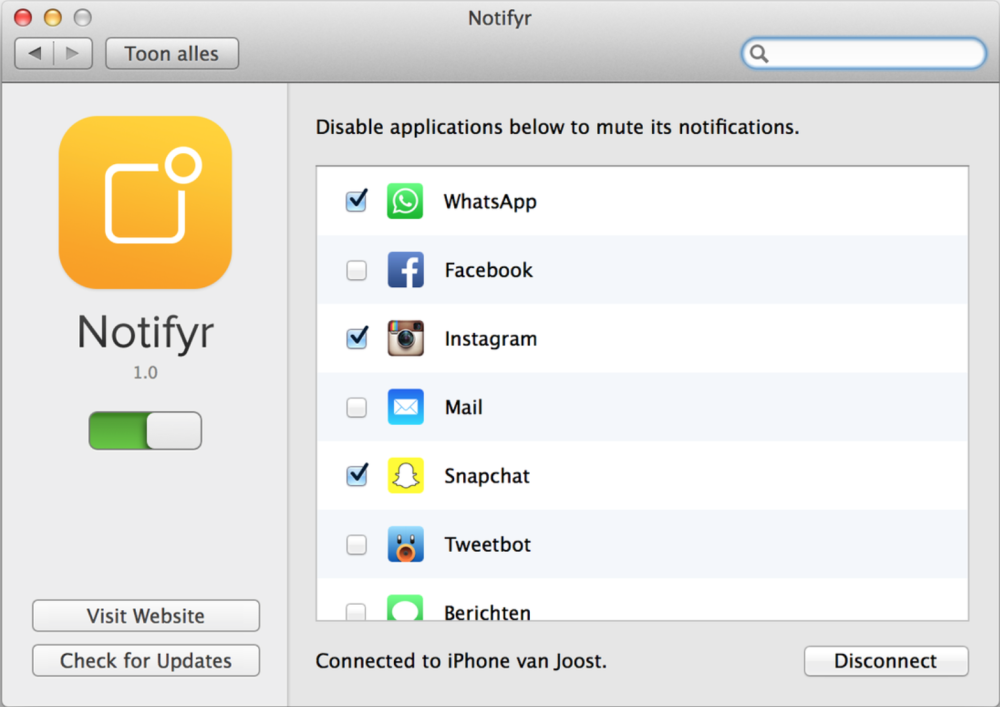Click the Check for Updates button
Screen dimensions: 1000x707
pyautogui.click(x=145, y=661)
